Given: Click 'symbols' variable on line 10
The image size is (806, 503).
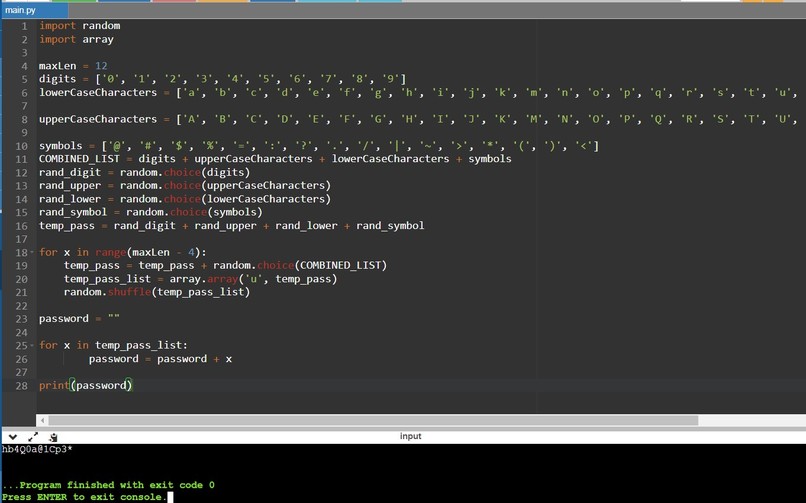Looking at the screenshot, I should (61, 146).
